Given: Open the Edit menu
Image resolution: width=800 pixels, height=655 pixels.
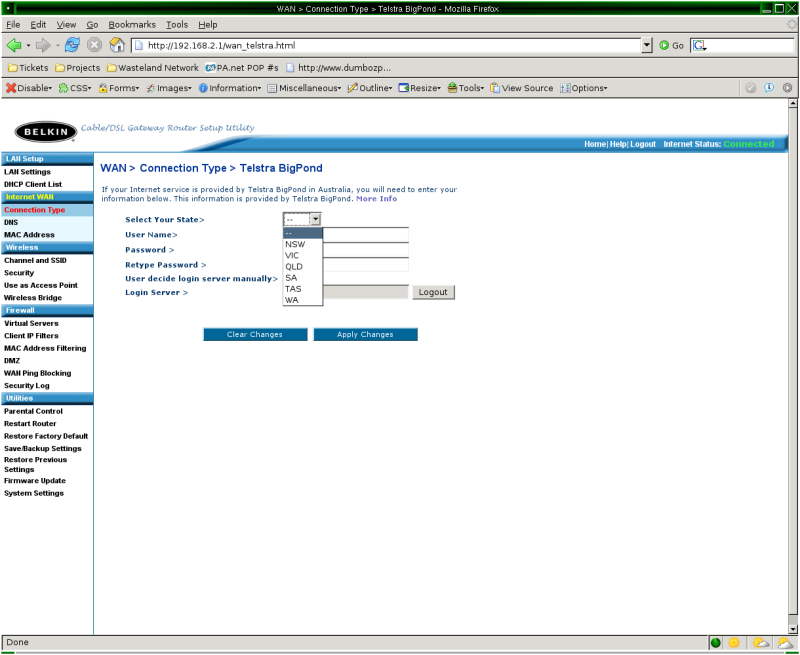Looking at the screenshot, I should [38, 24].
